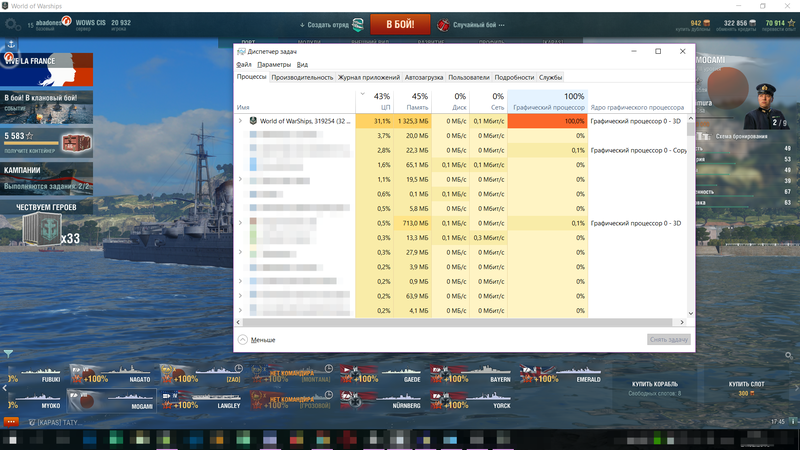Select the Montana ship in carousel

pyautogui.click(x=291, y=376)
